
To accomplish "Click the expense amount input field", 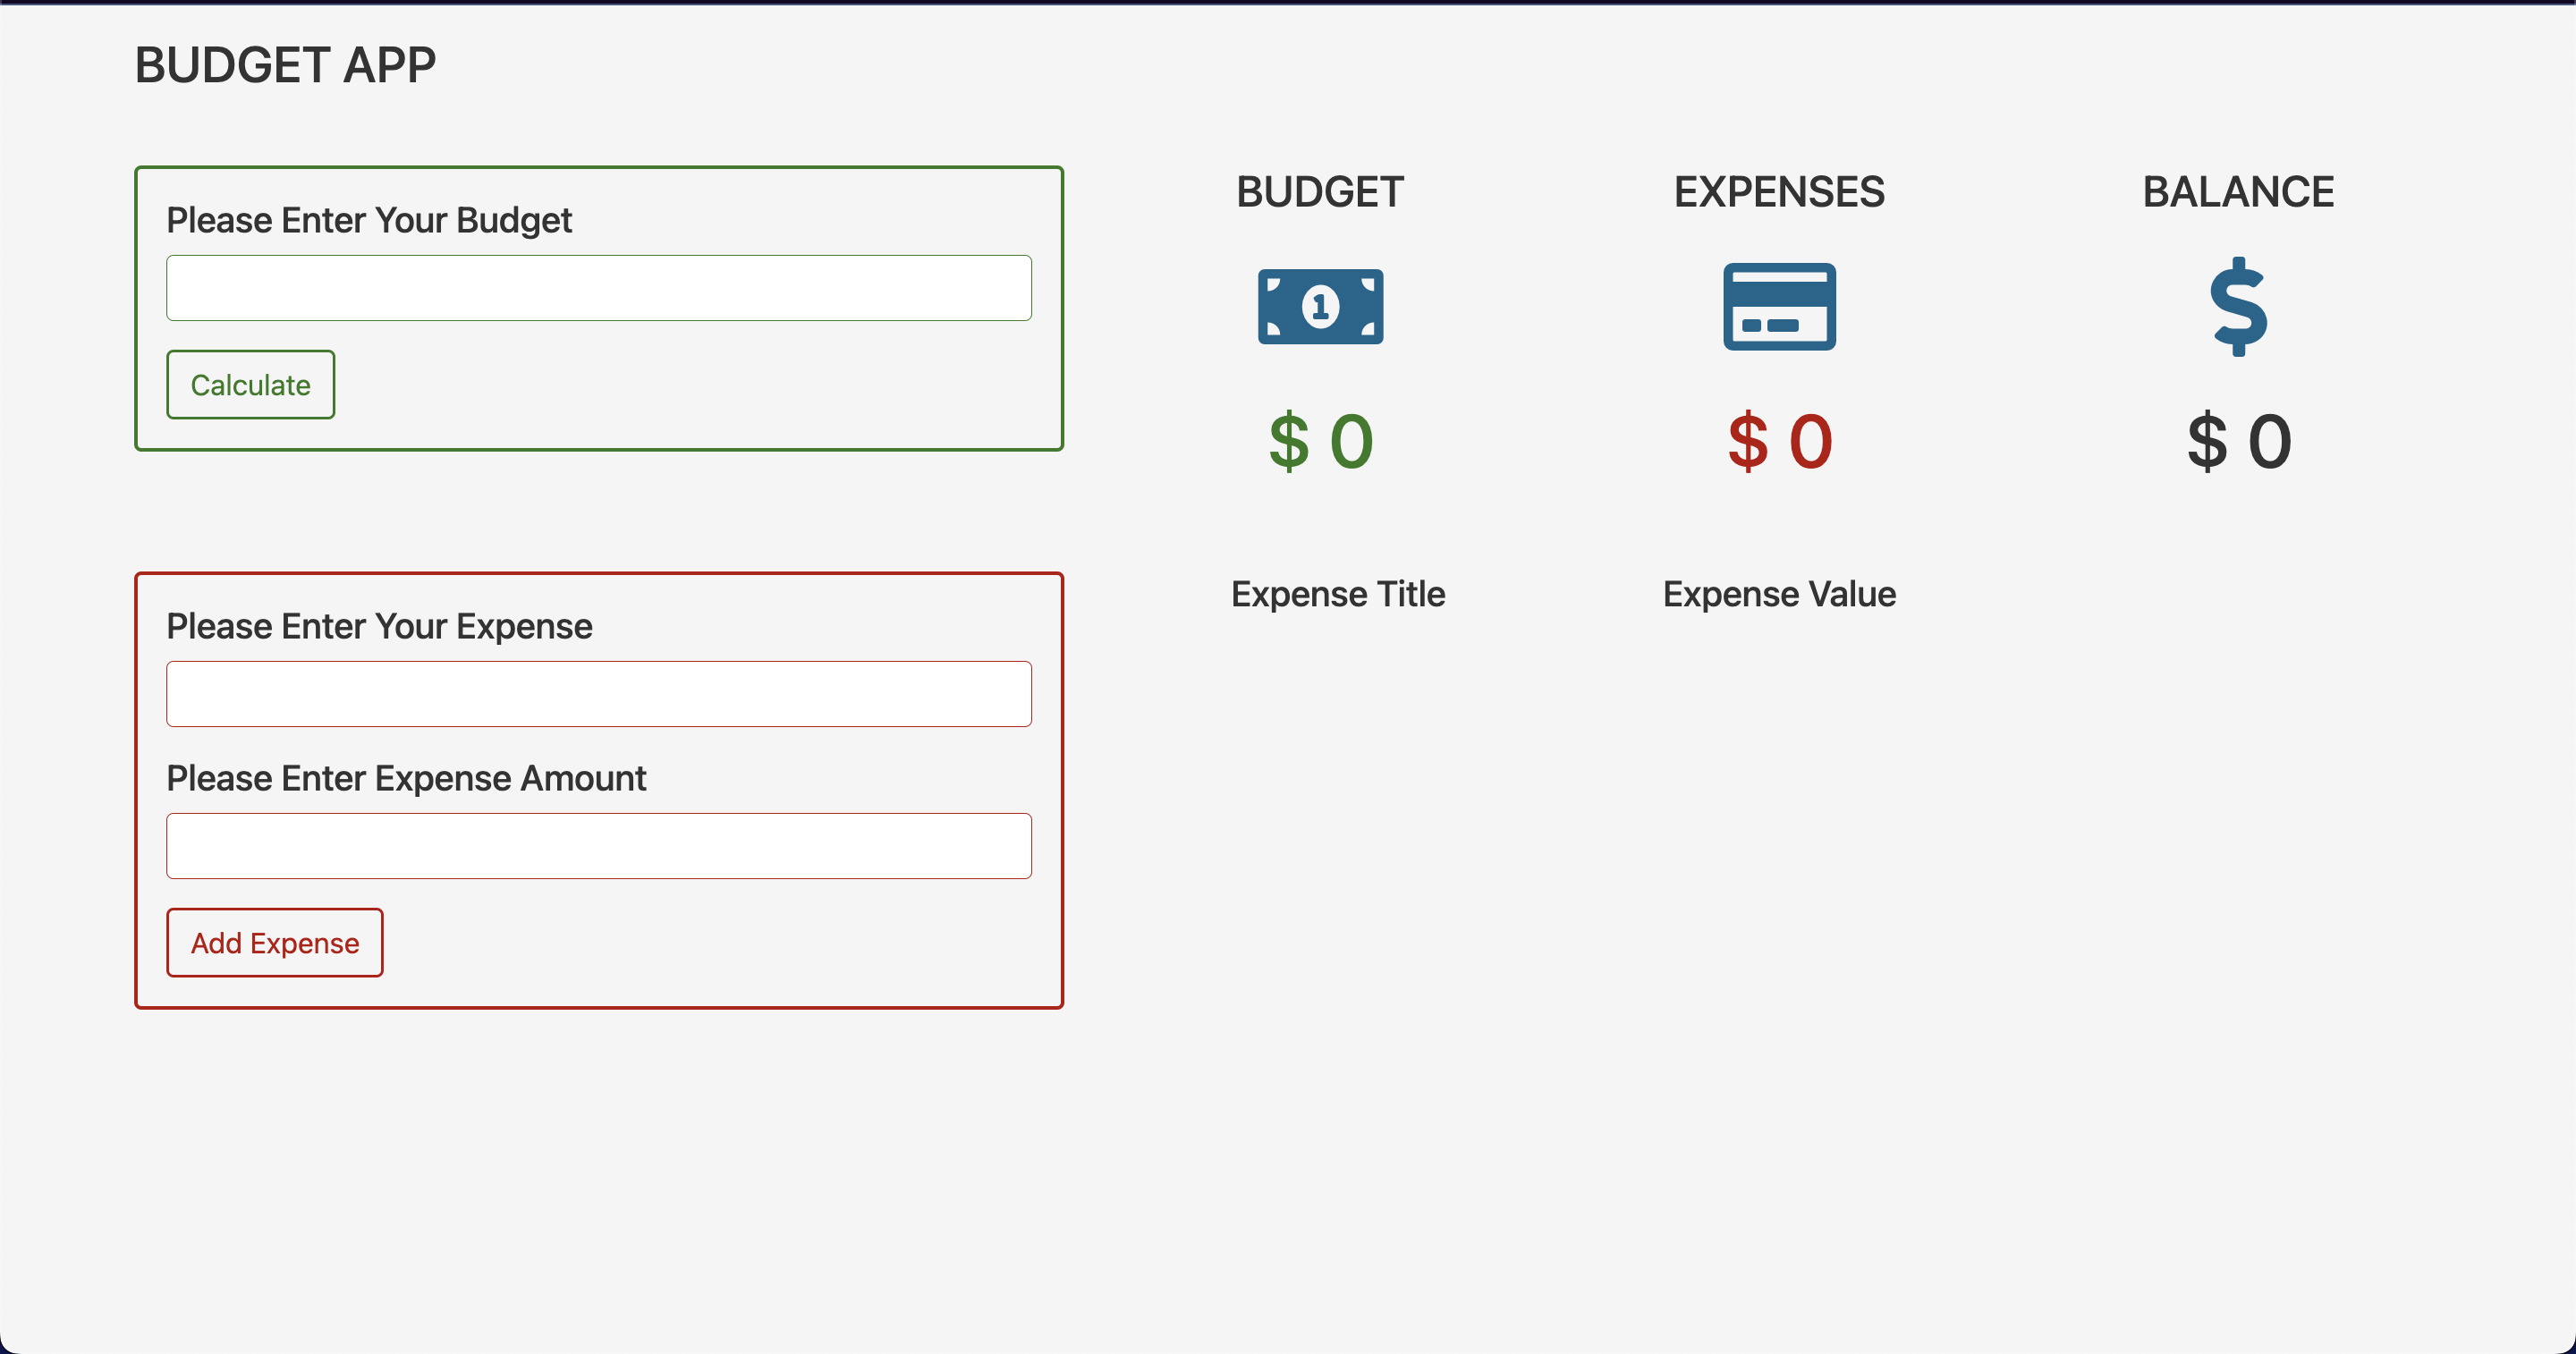I will 599,846.
